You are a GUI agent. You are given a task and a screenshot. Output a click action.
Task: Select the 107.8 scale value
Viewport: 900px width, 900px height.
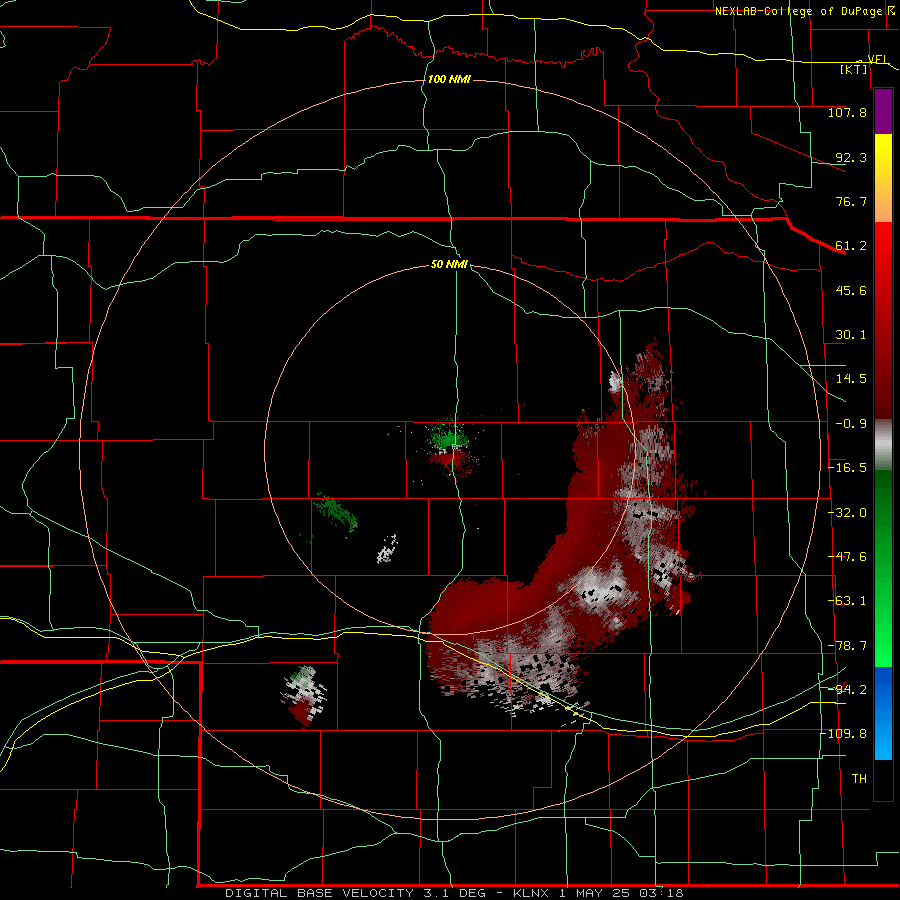(847, 112)
